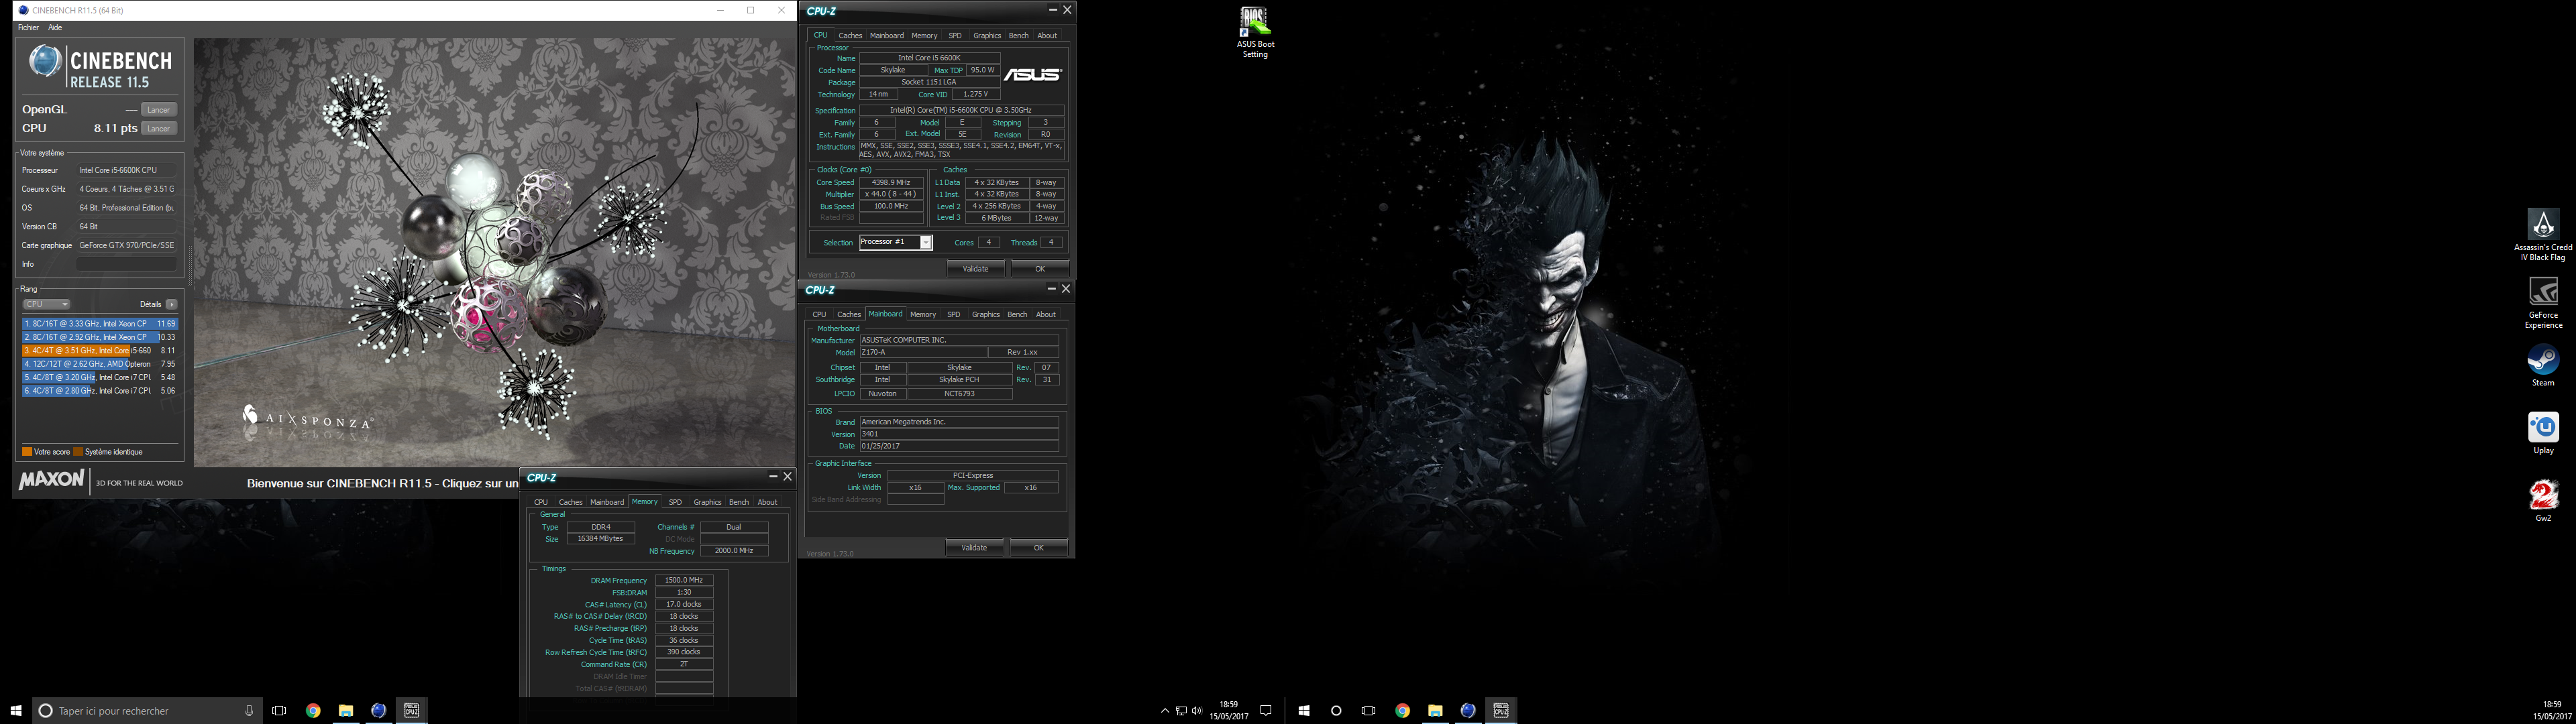The height and width of the screenshot is (724, 2576).
Task: Click the Cortana circle icon on the taskbar
Action: tap(1336, 711)
